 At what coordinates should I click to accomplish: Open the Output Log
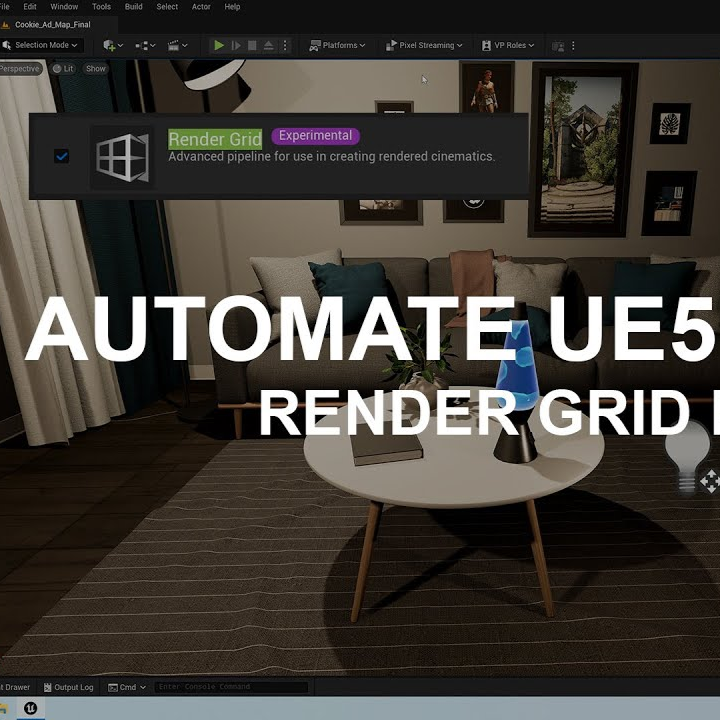[x=68, y=687]
